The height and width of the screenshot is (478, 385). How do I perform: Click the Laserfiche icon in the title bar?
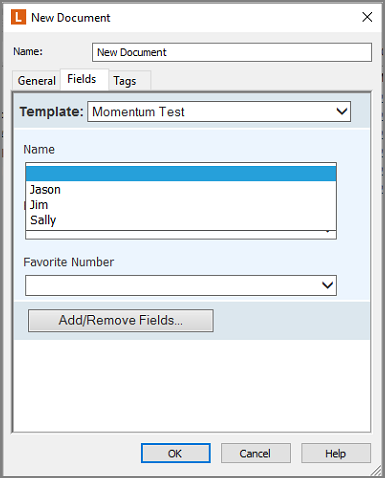click(18, 17)
